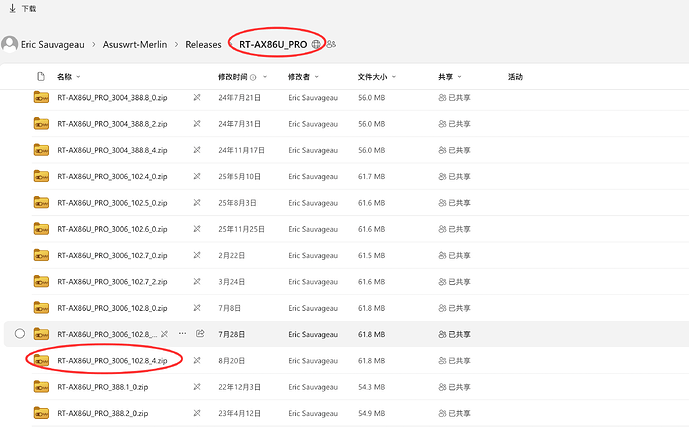
Task: Click date 24年7月21日 cell
Action: (239, 98)
